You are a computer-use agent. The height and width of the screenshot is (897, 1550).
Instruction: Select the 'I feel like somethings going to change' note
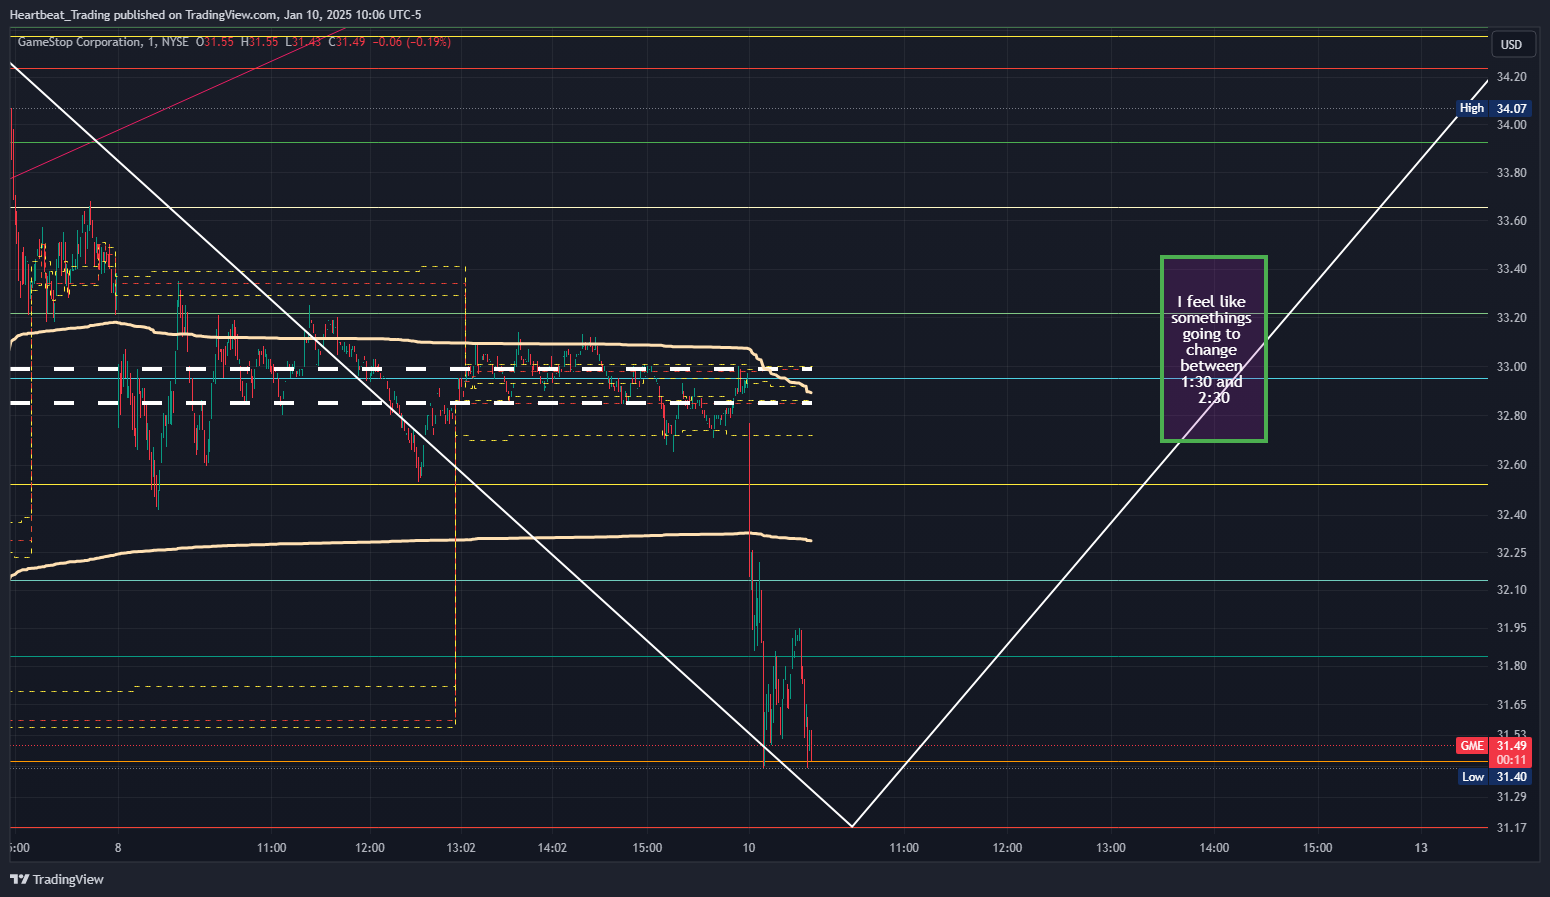coord(1213,349)
